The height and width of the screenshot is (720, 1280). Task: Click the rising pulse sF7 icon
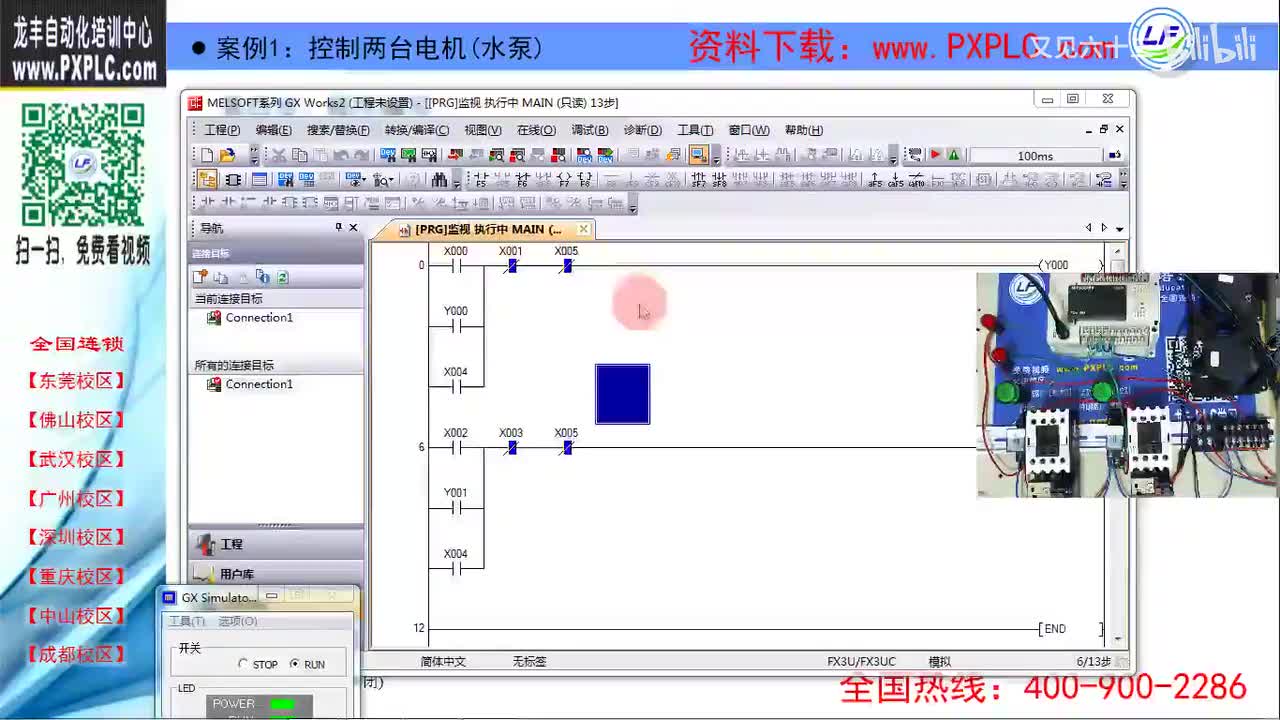[698, 180]
